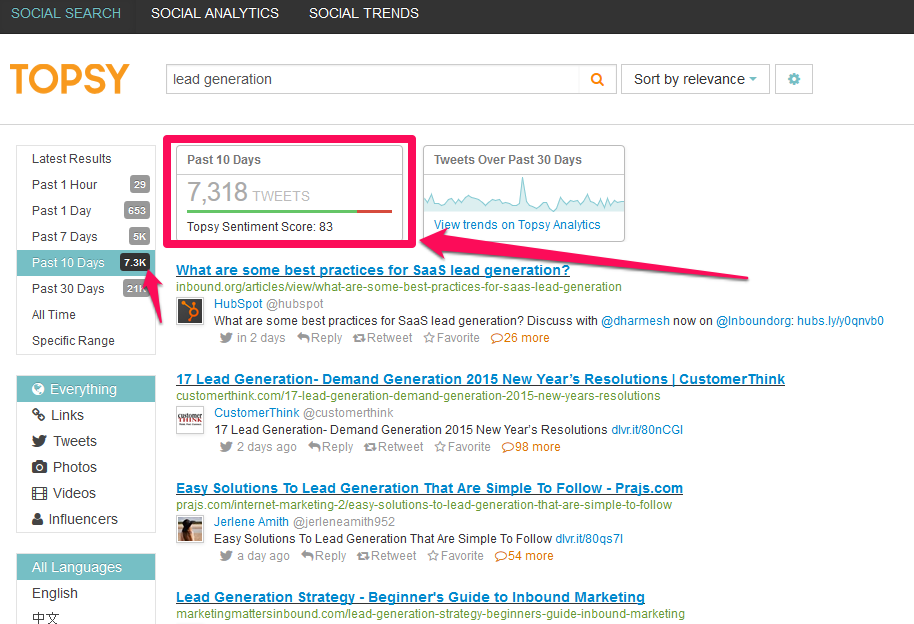Click Twitter bird icon beside '2 days ago'
Screen dimensions: 914x624
point(226,447)
